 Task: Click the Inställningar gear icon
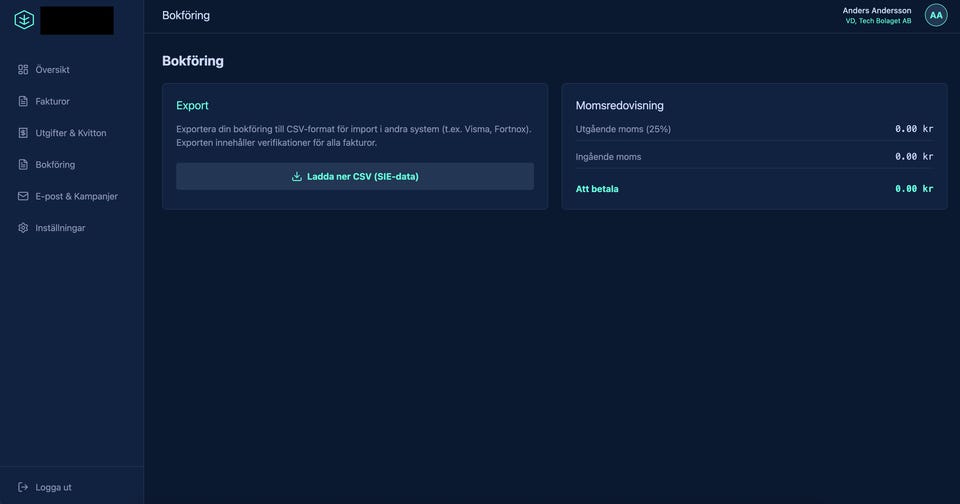[x=23, y=228]
